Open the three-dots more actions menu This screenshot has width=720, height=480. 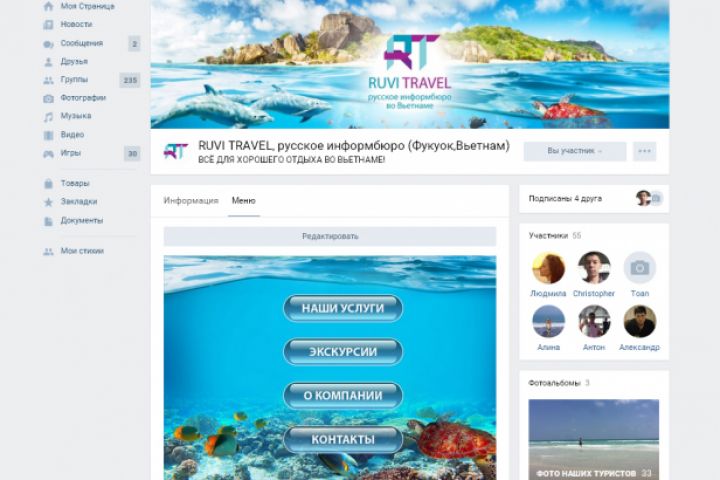pyautogui.click(x=644, y=151)
